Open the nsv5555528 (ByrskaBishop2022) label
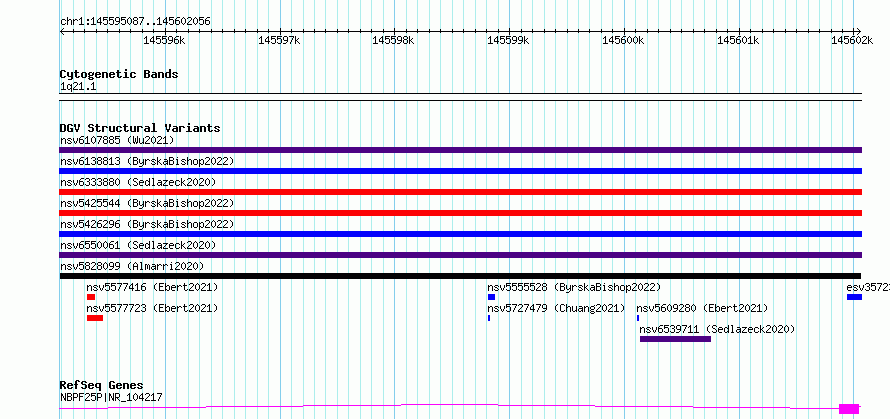 [574, 287]
